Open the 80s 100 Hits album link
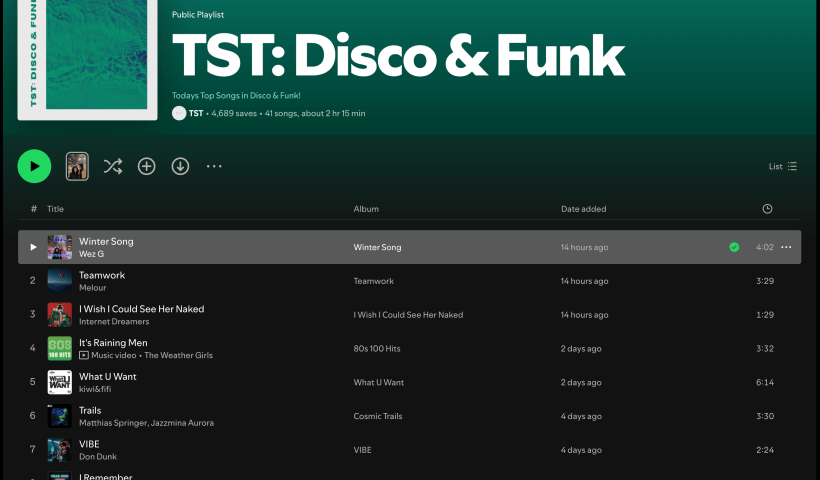 377,349
